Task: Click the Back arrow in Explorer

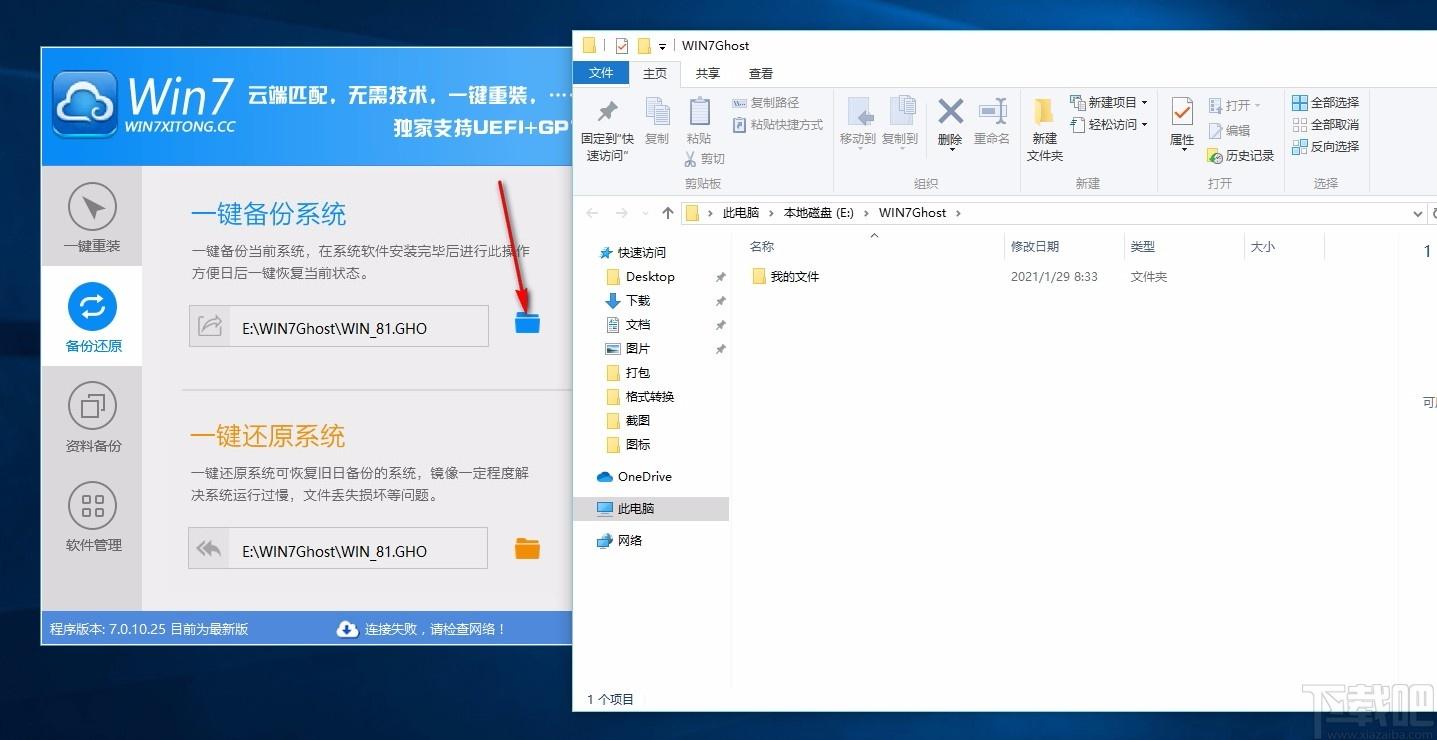Action: [x=592, y=213]
